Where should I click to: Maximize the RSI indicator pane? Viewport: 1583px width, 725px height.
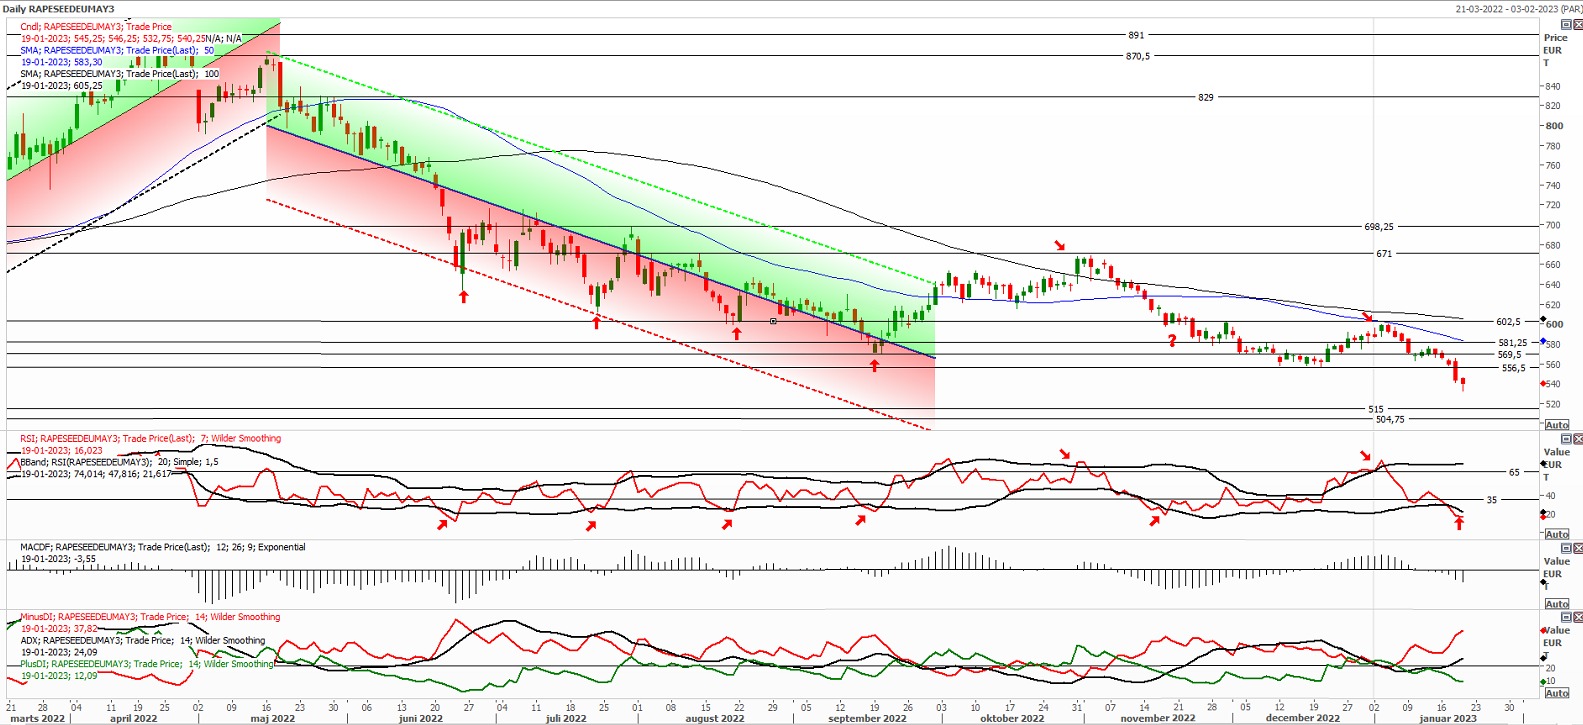1565,439
